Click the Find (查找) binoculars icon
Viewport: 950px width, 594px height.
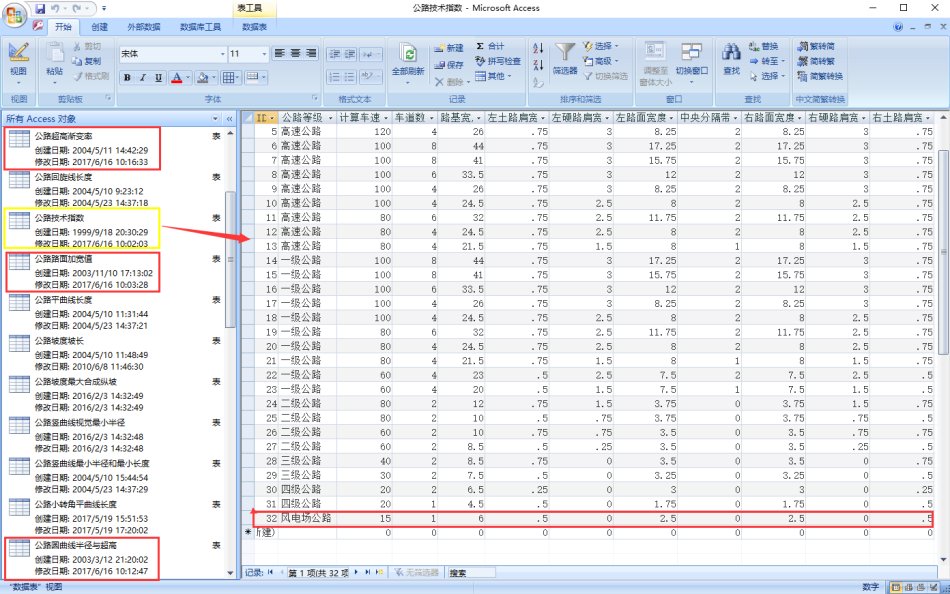731,54
